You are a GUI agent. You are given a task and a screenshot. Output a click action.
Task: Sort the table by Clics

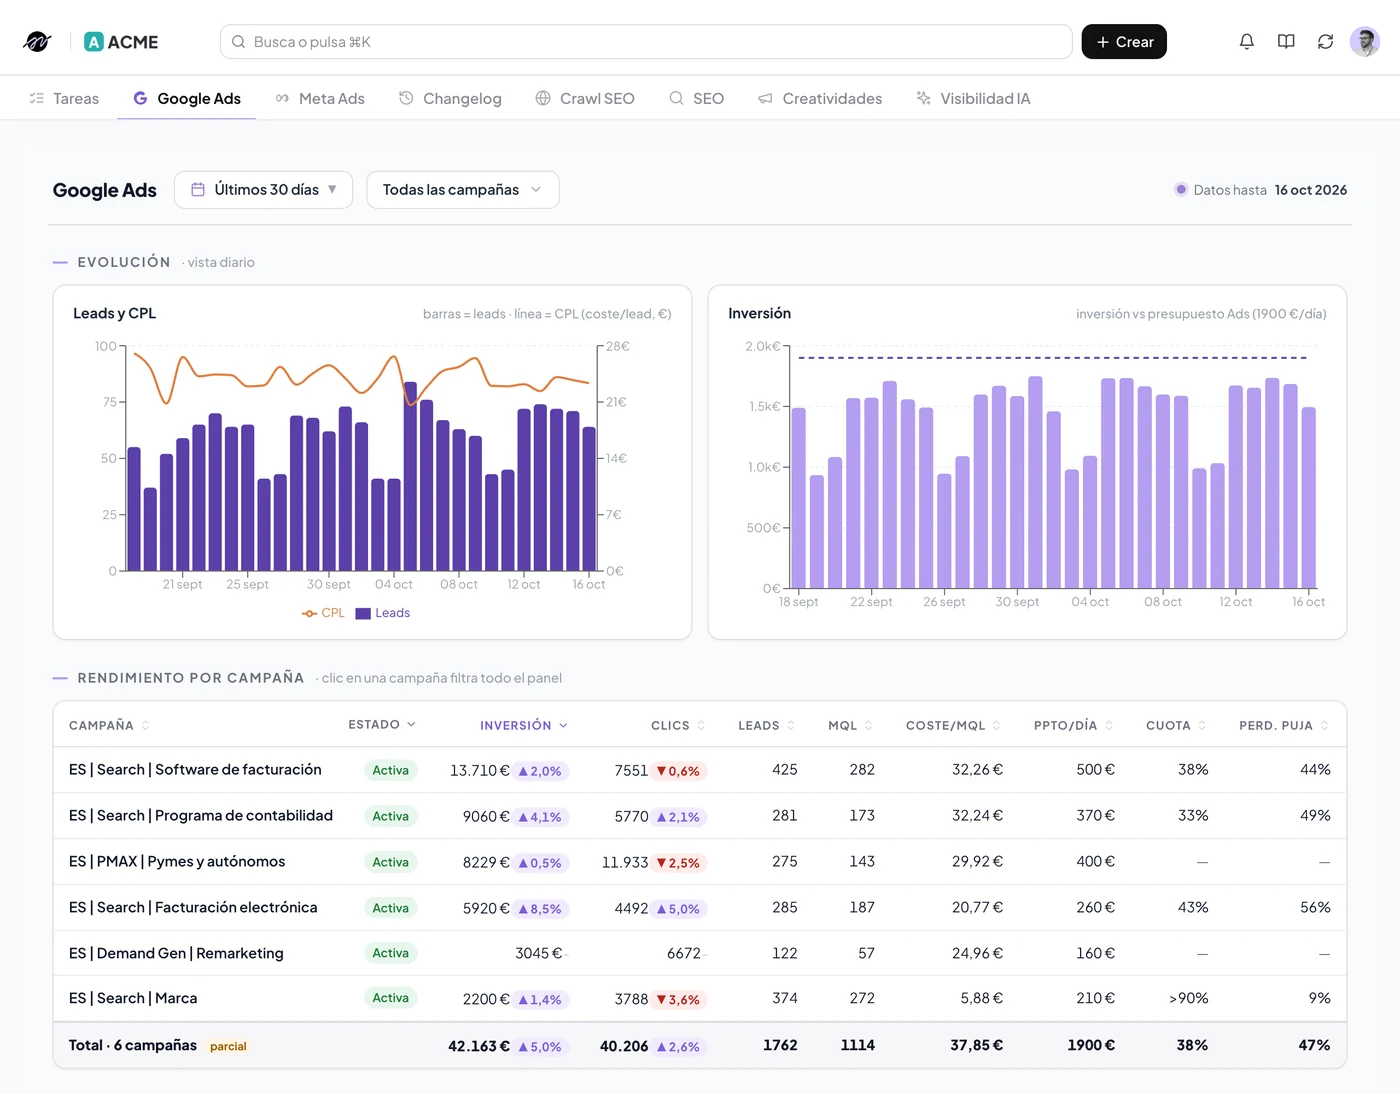678,725
